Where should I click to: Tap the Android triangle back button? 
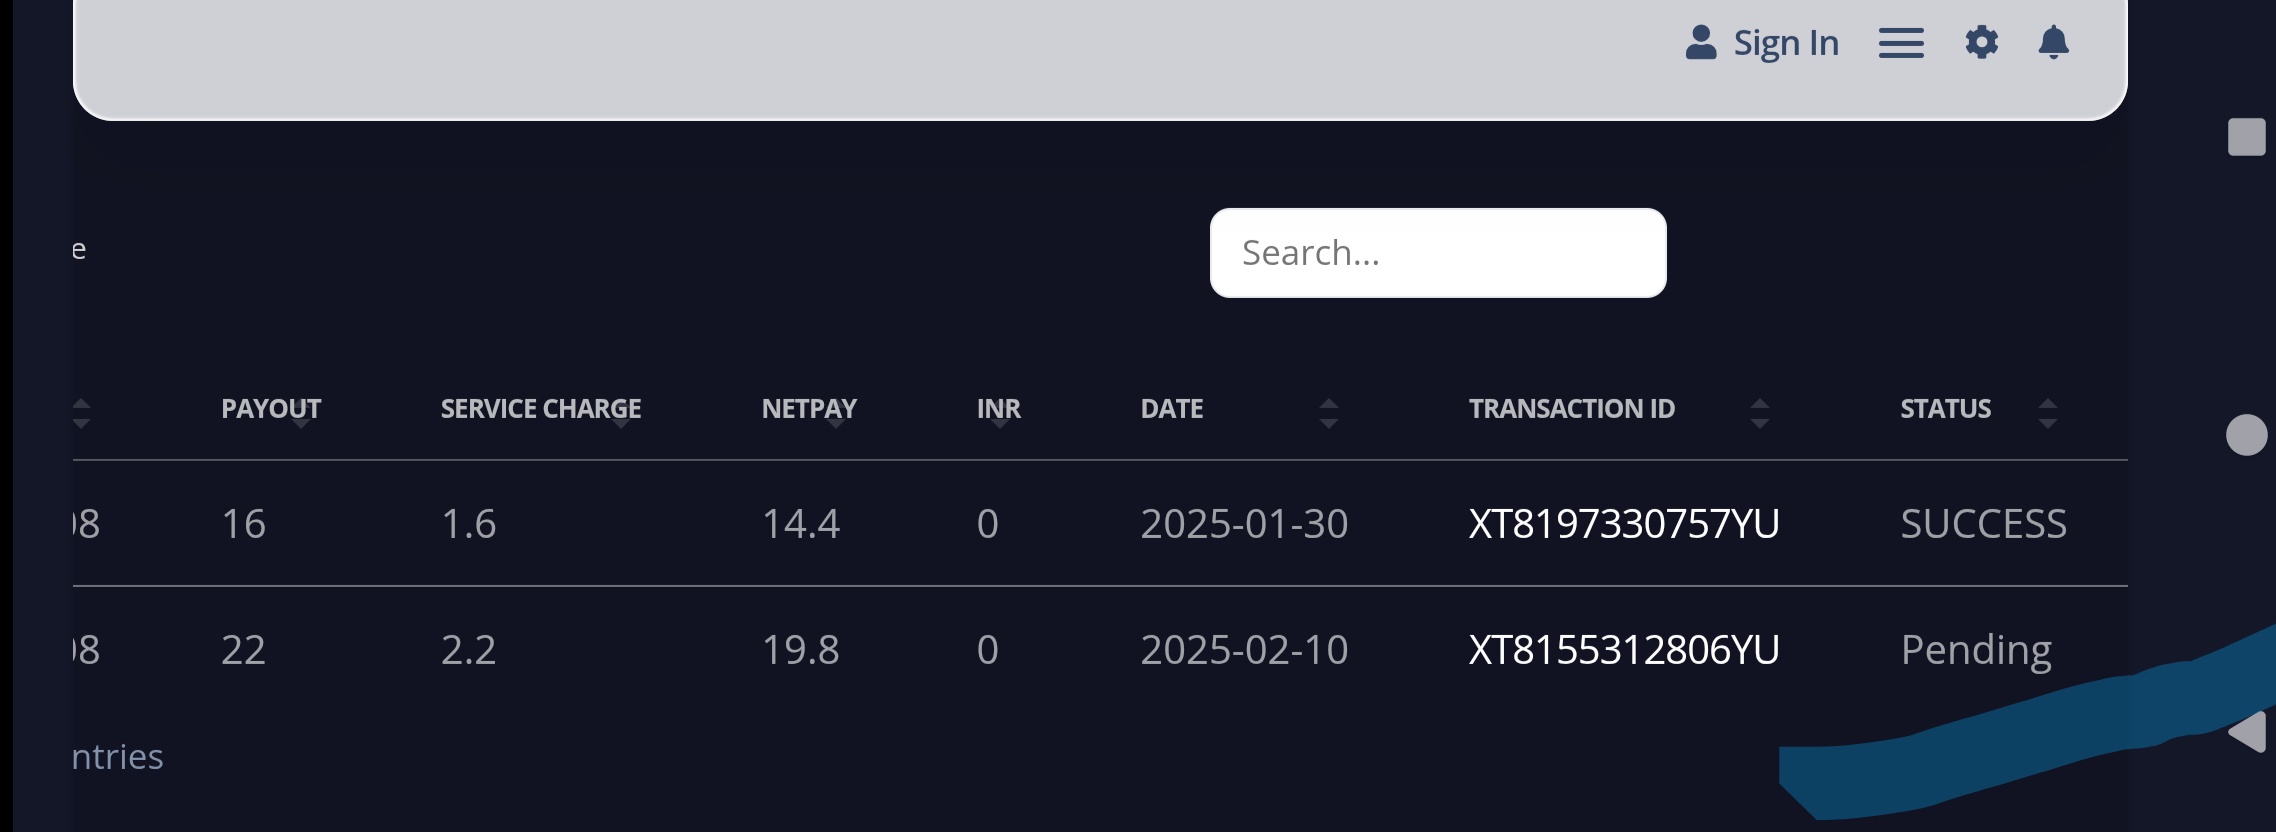coord(2247,732)
